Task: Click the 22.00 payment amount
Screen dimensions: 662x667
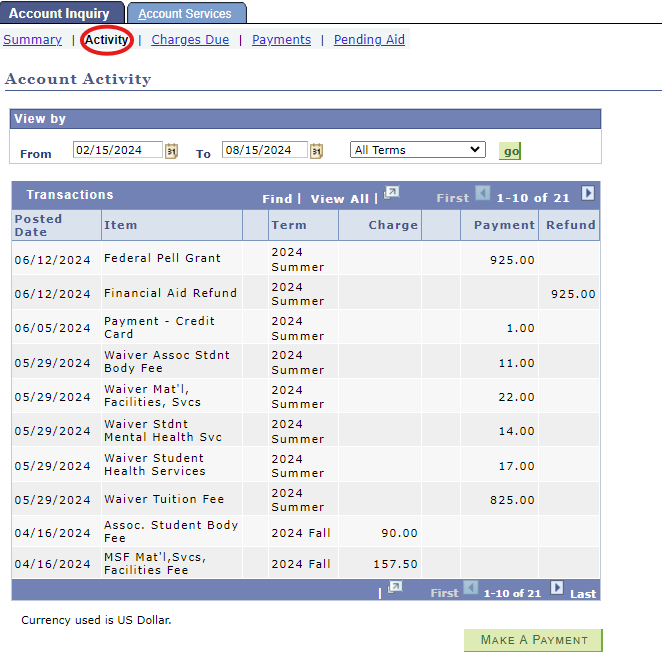Action: click(516, 397)
